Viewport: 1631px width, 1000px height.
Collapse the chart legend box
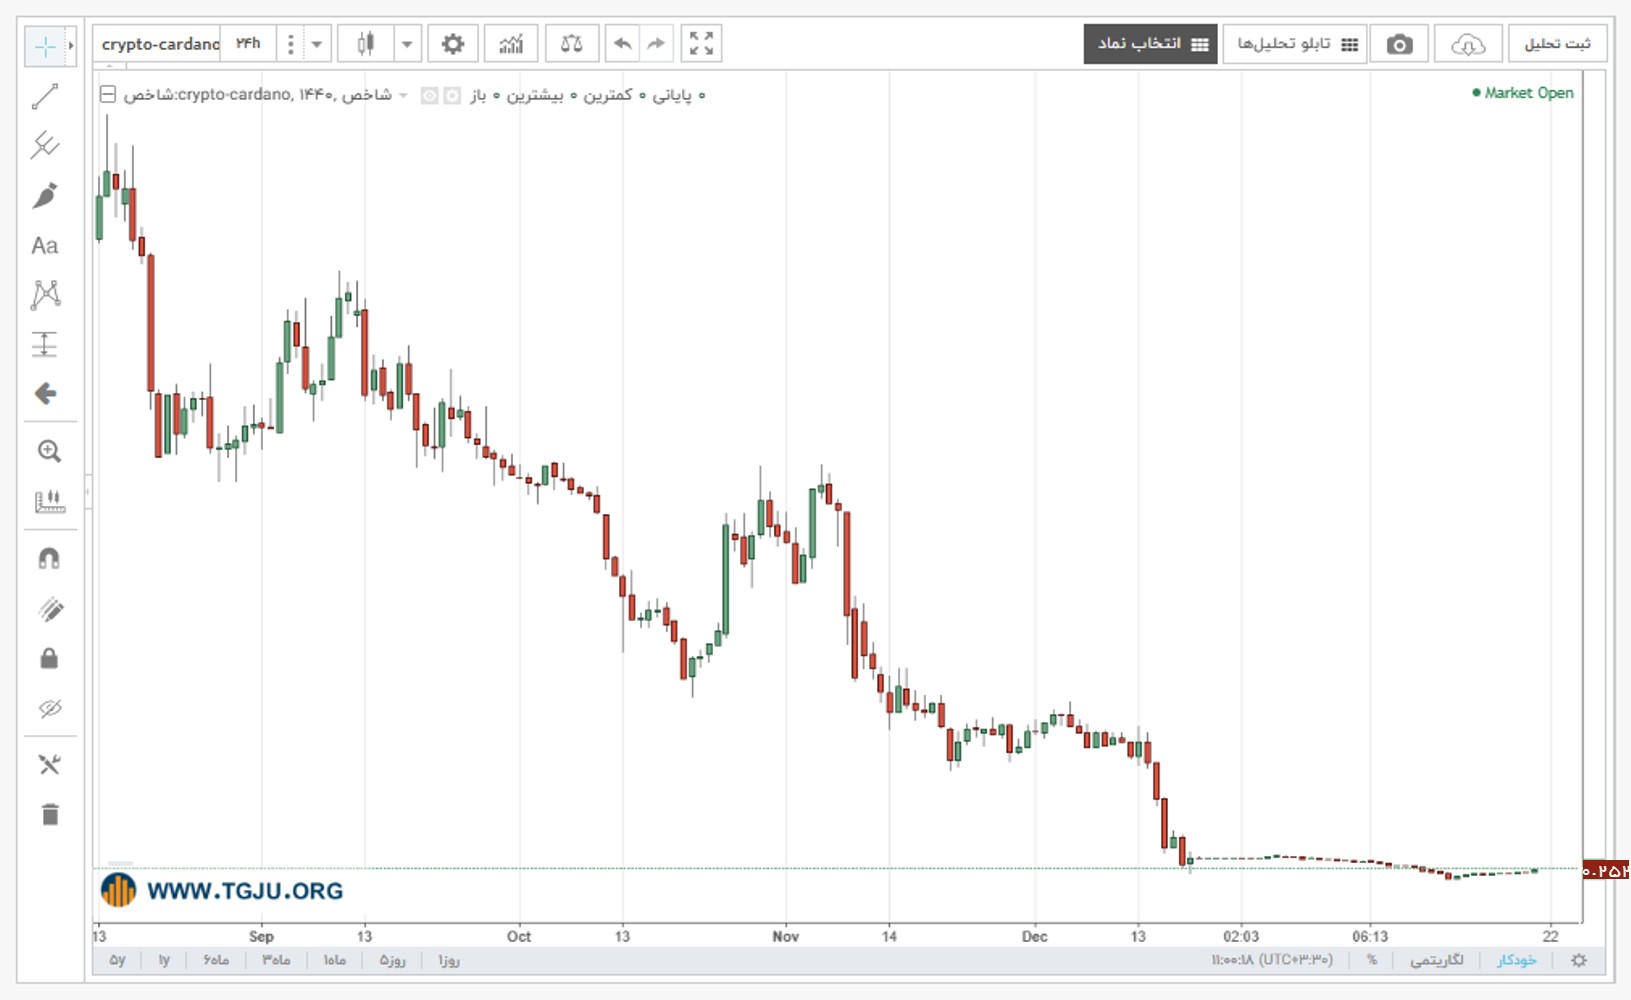click(x=108, y=95)
